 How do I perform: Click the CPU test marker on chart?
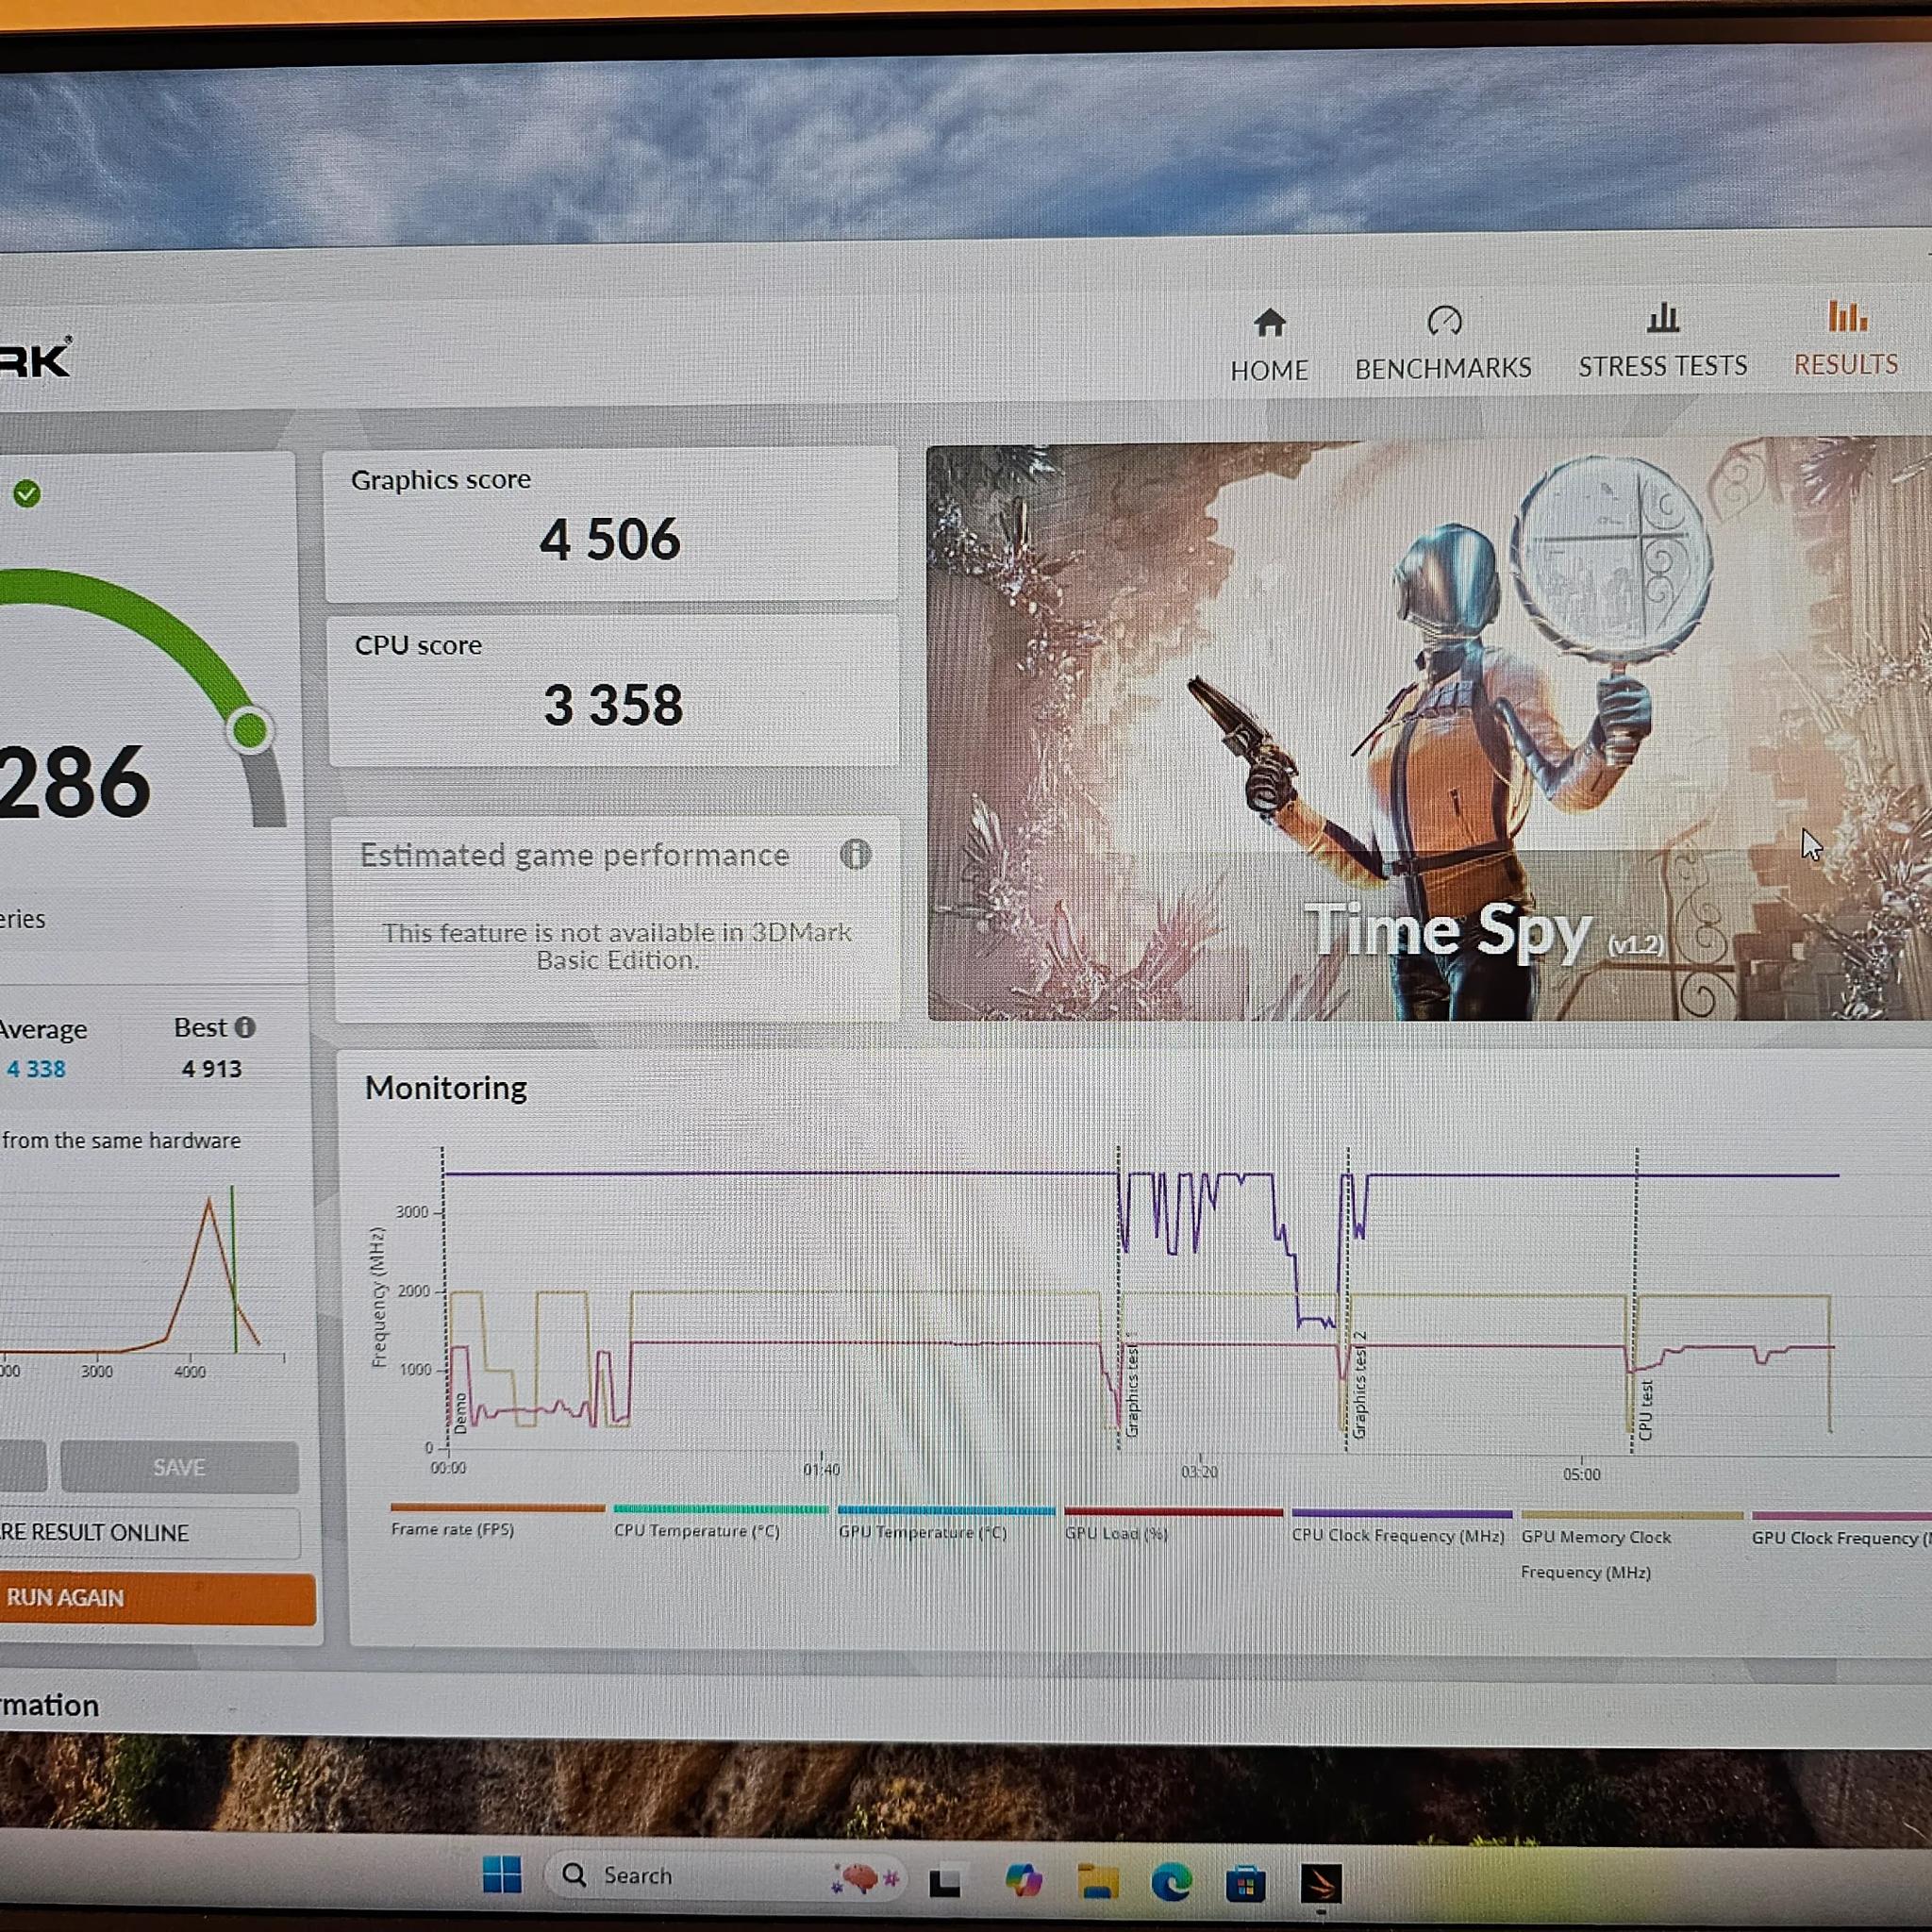coord(1646,1410)
